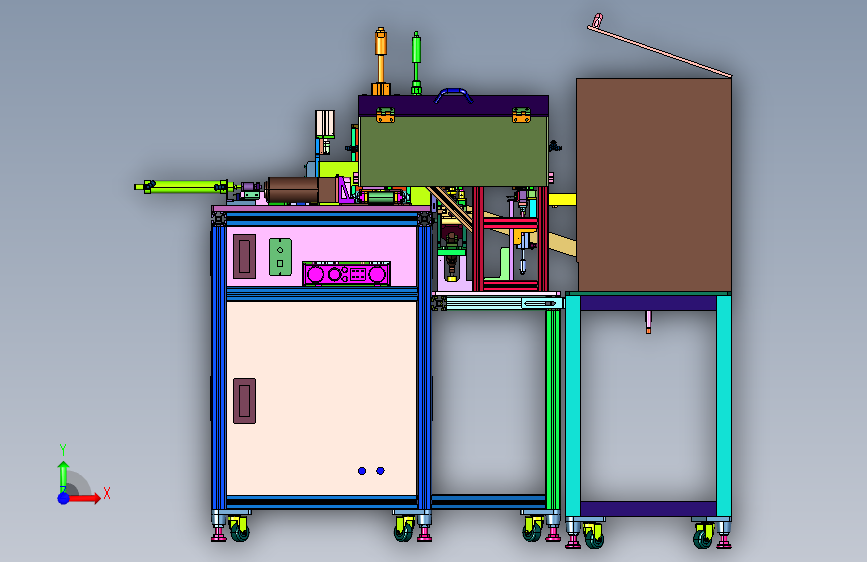Screen dimensions: 867x562
Task: Select the dark purple lid above the hopper
Action: pyautogui.click(x=453, y=105)
